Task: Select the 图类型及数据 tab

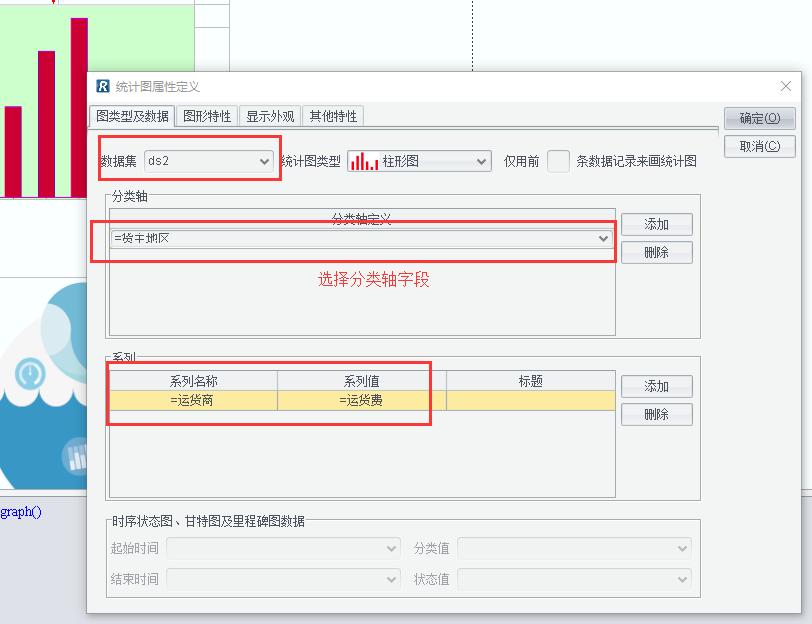Action: [133, 116]
